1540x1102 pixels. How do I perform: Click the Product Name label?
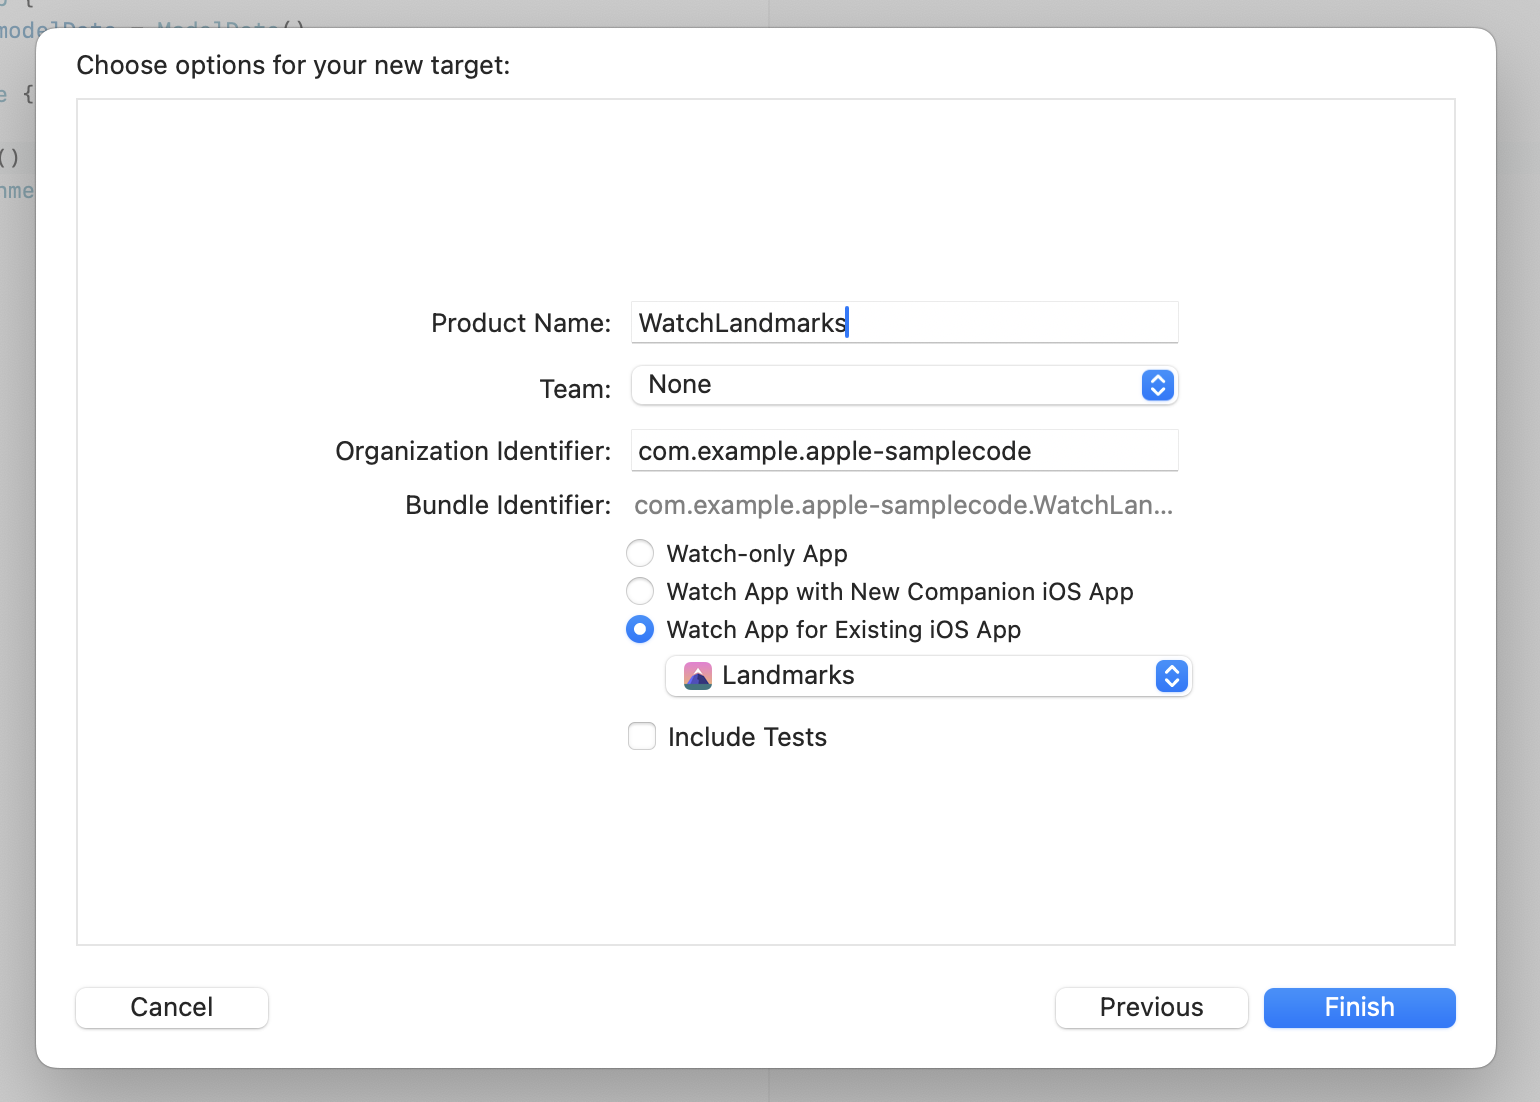tap(520, 323)
